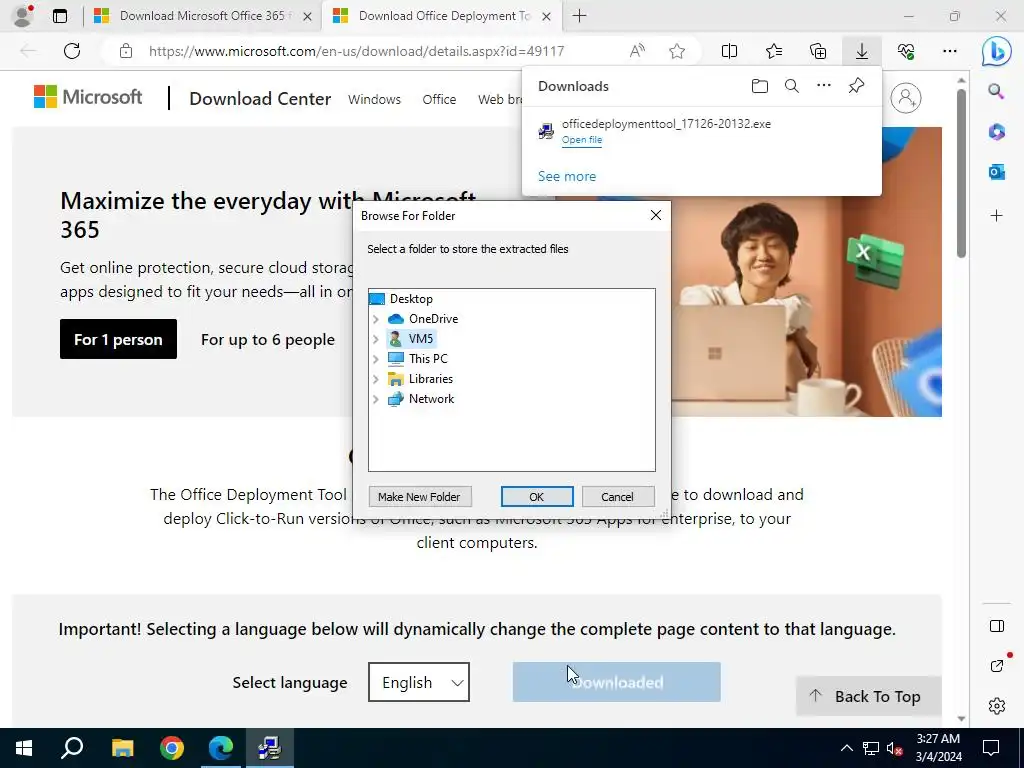Open Favorites list icon
The height and width of the screenshot is (768, 1024).
pos(774,51)
